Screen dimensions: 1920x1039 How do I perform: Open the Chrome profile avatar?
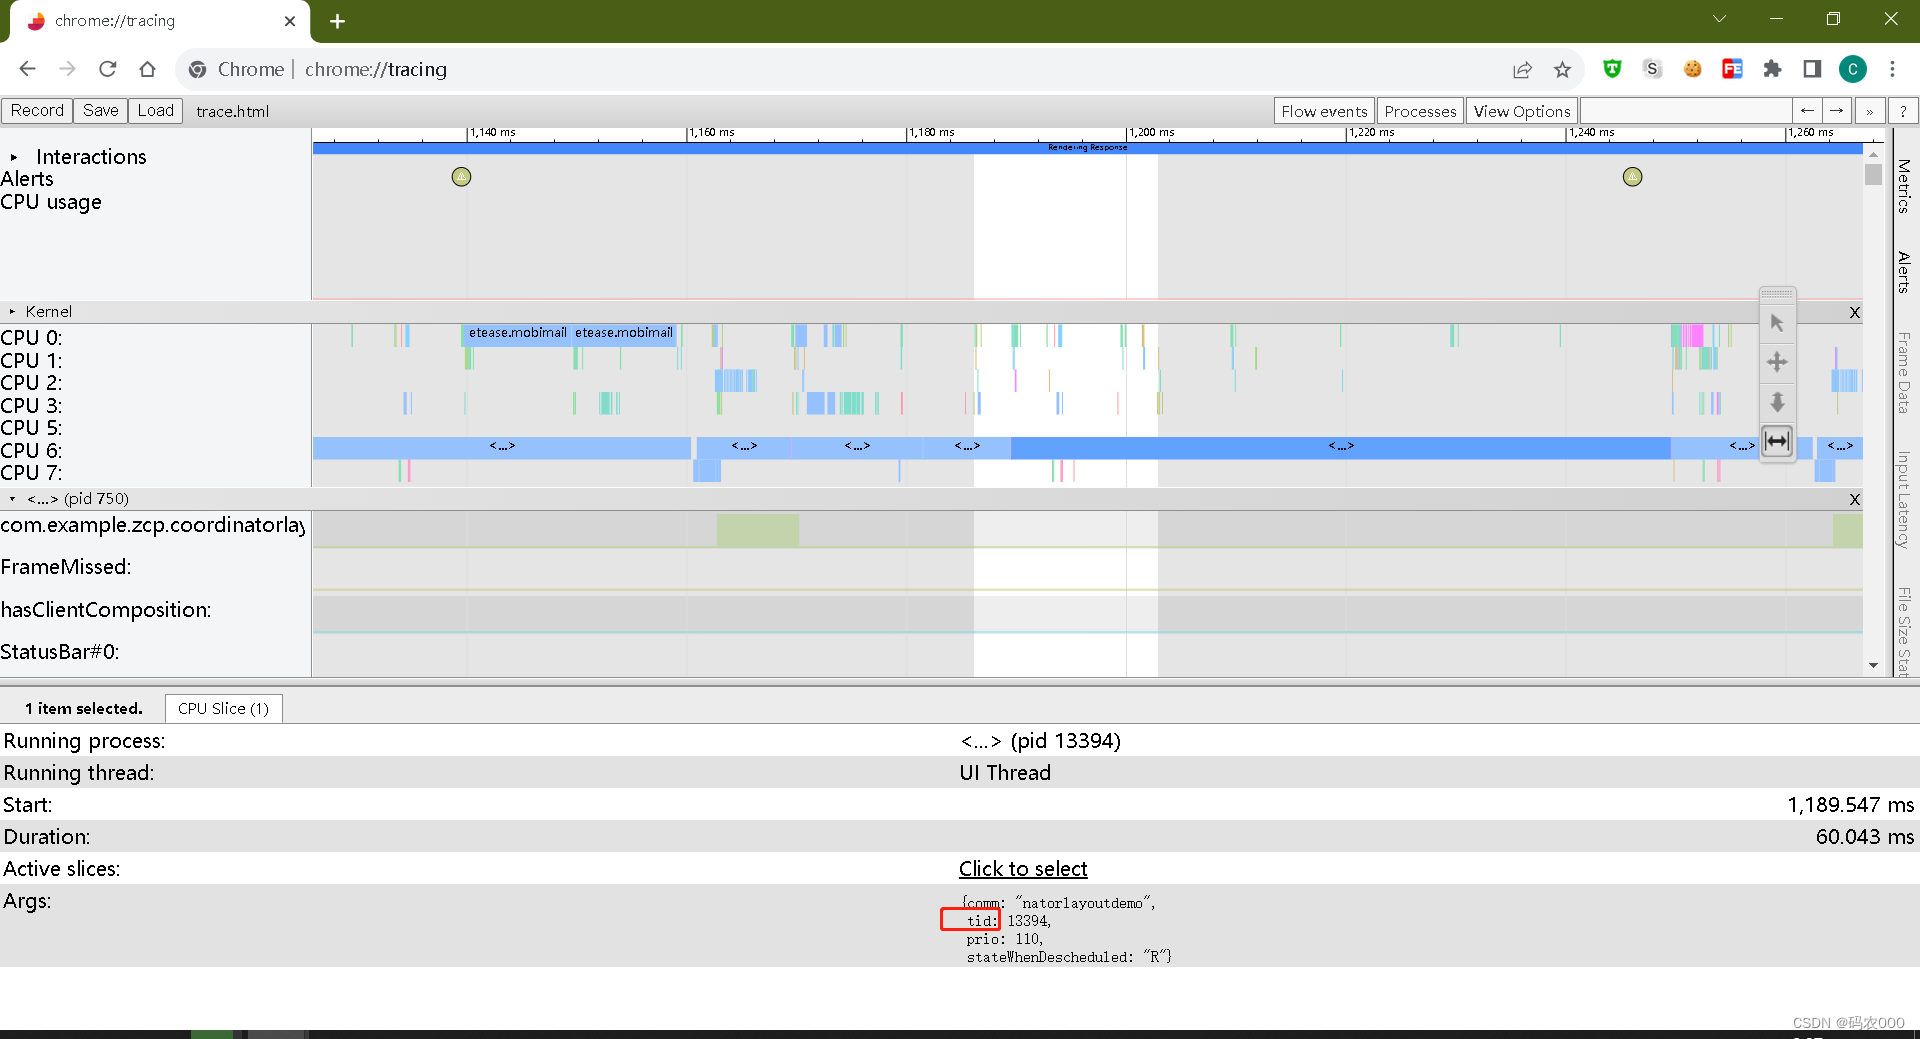coord(1852,69)
